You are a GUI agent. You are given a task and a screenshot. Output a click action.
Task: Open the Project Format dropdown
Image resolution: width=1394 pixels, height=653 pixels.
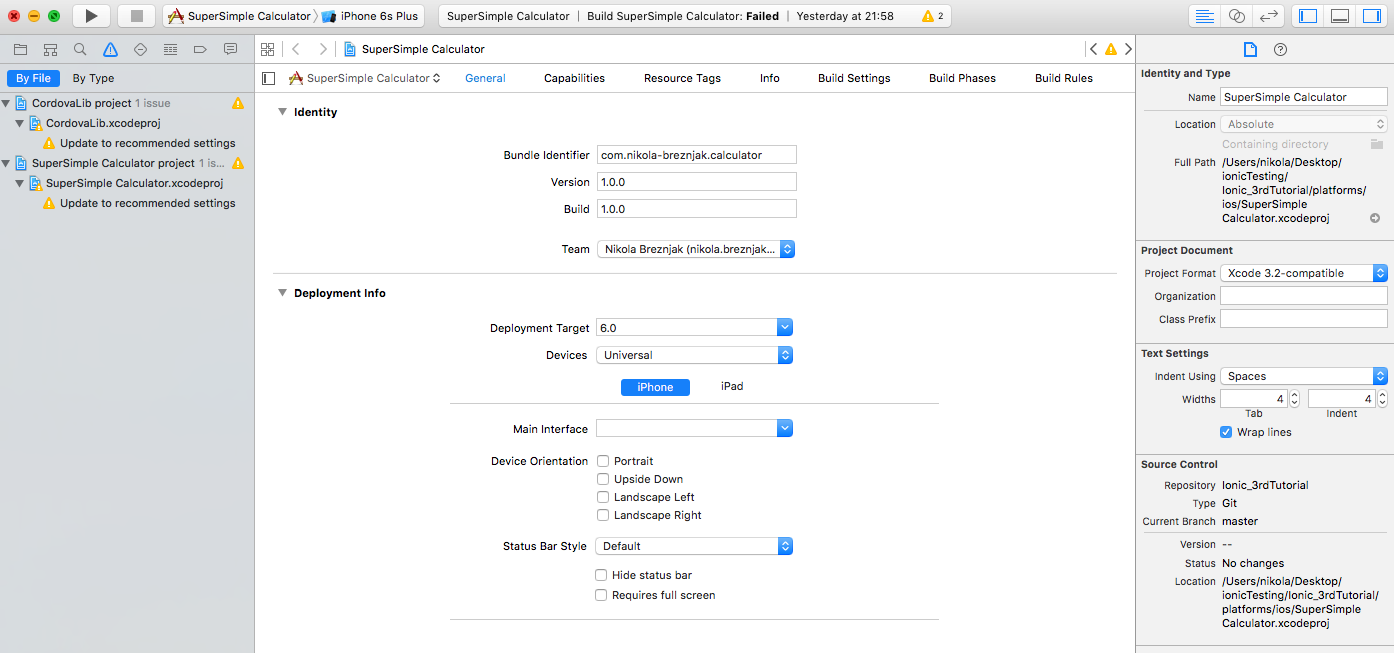[x=1304, y=273]
